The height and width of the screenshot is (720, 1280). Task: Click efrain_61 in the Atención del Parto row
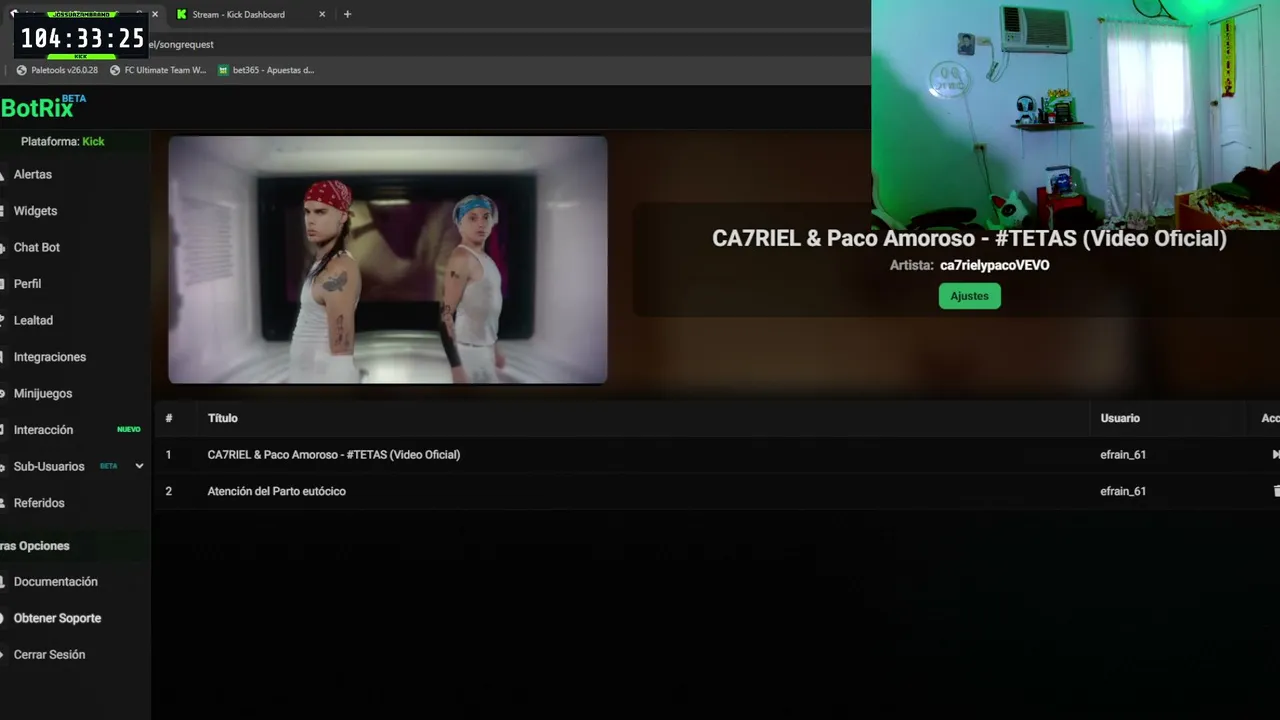pyautogui.click(x=1123, y=491)
